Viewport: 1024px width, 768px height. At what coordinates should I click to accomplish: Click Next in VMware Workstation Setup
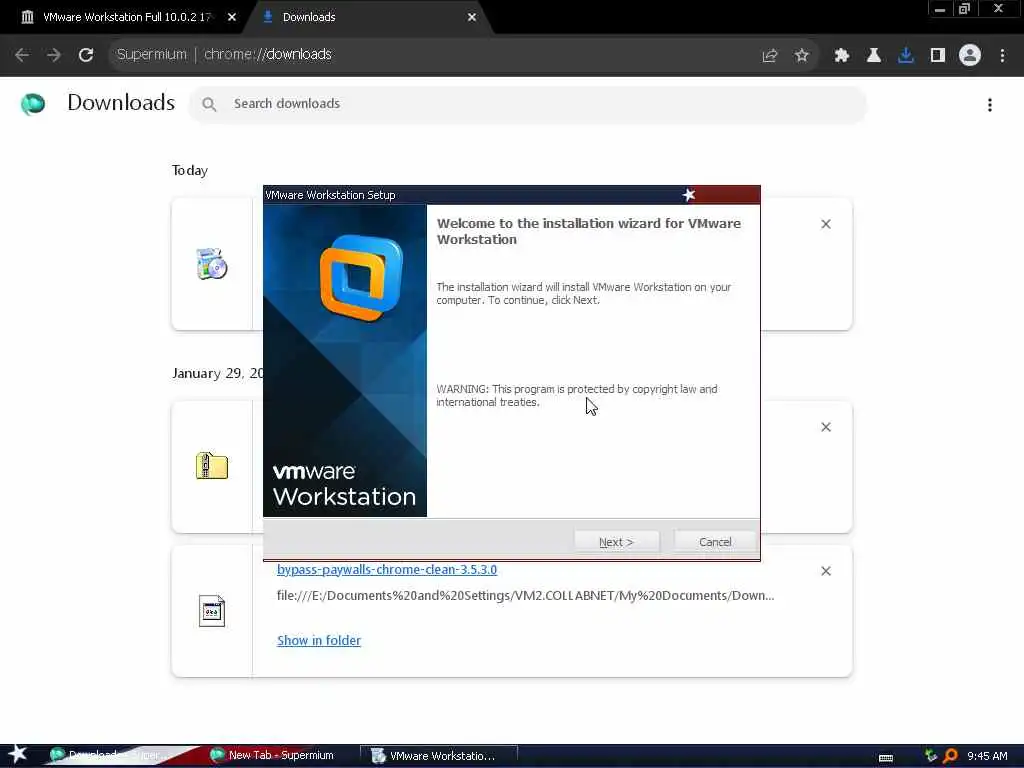click(x=616, y=542)
